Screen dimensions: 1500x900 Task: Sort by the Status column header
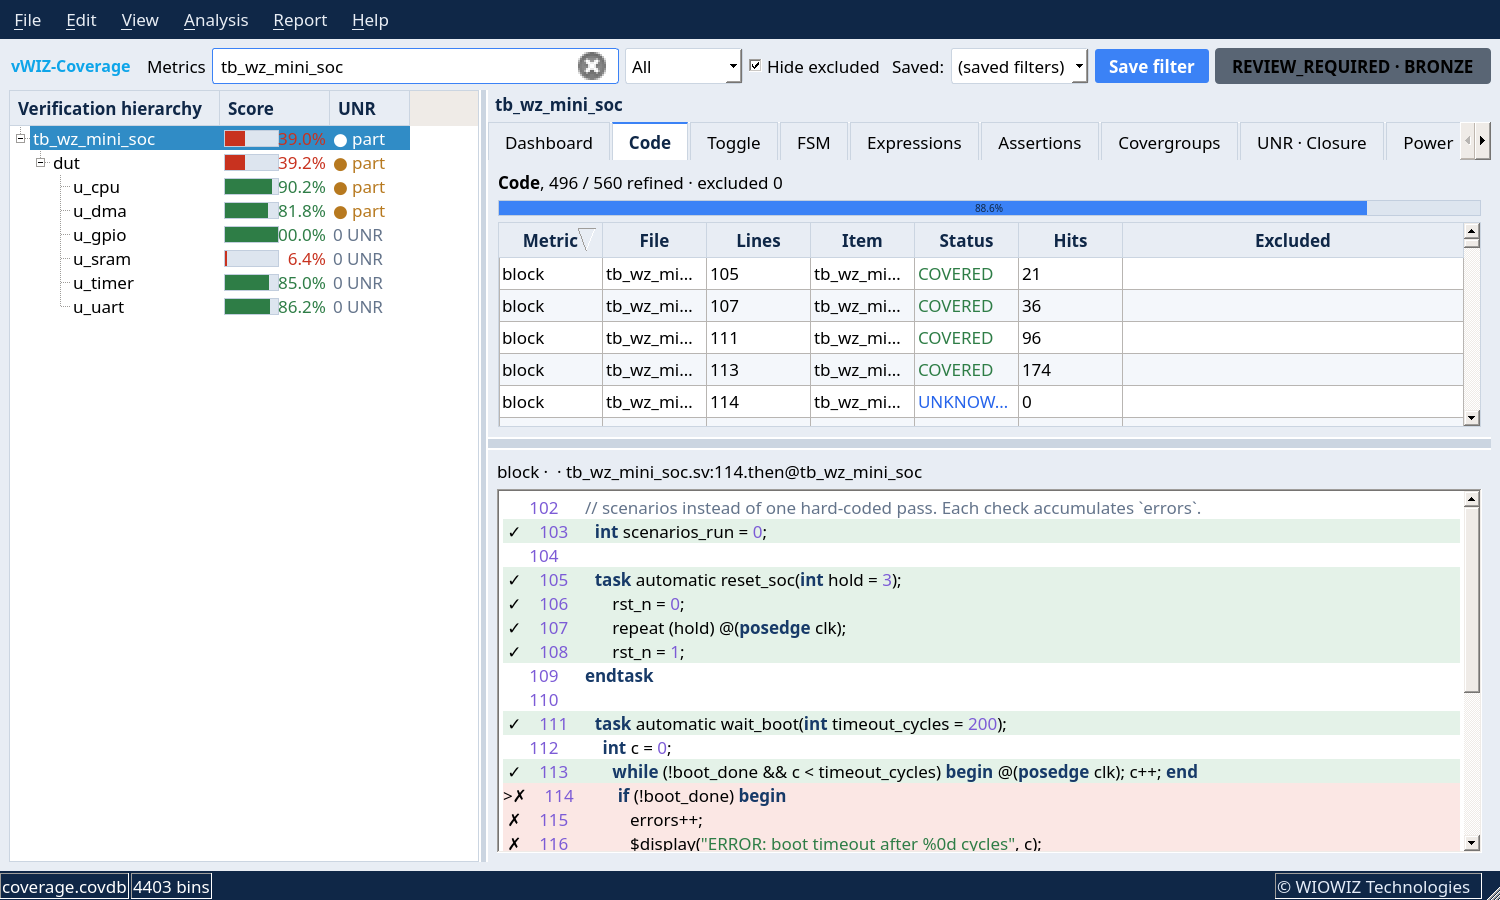(x=966, y=240)
